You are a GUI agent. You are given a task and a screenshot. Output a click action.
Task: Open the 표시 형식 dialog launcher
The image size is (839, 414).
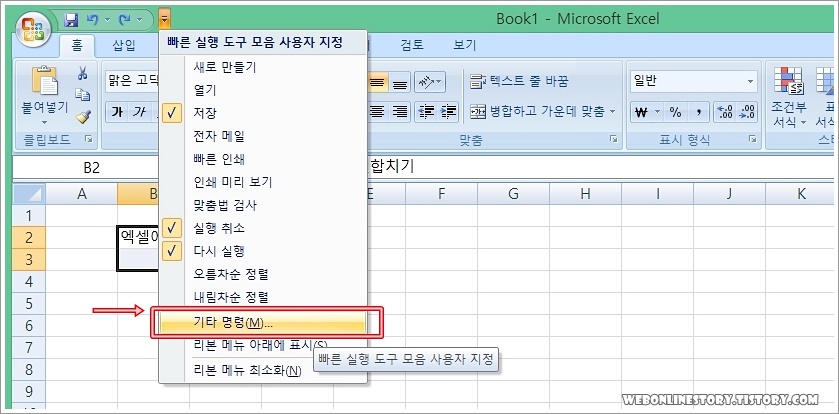click(x=753, y=140)
